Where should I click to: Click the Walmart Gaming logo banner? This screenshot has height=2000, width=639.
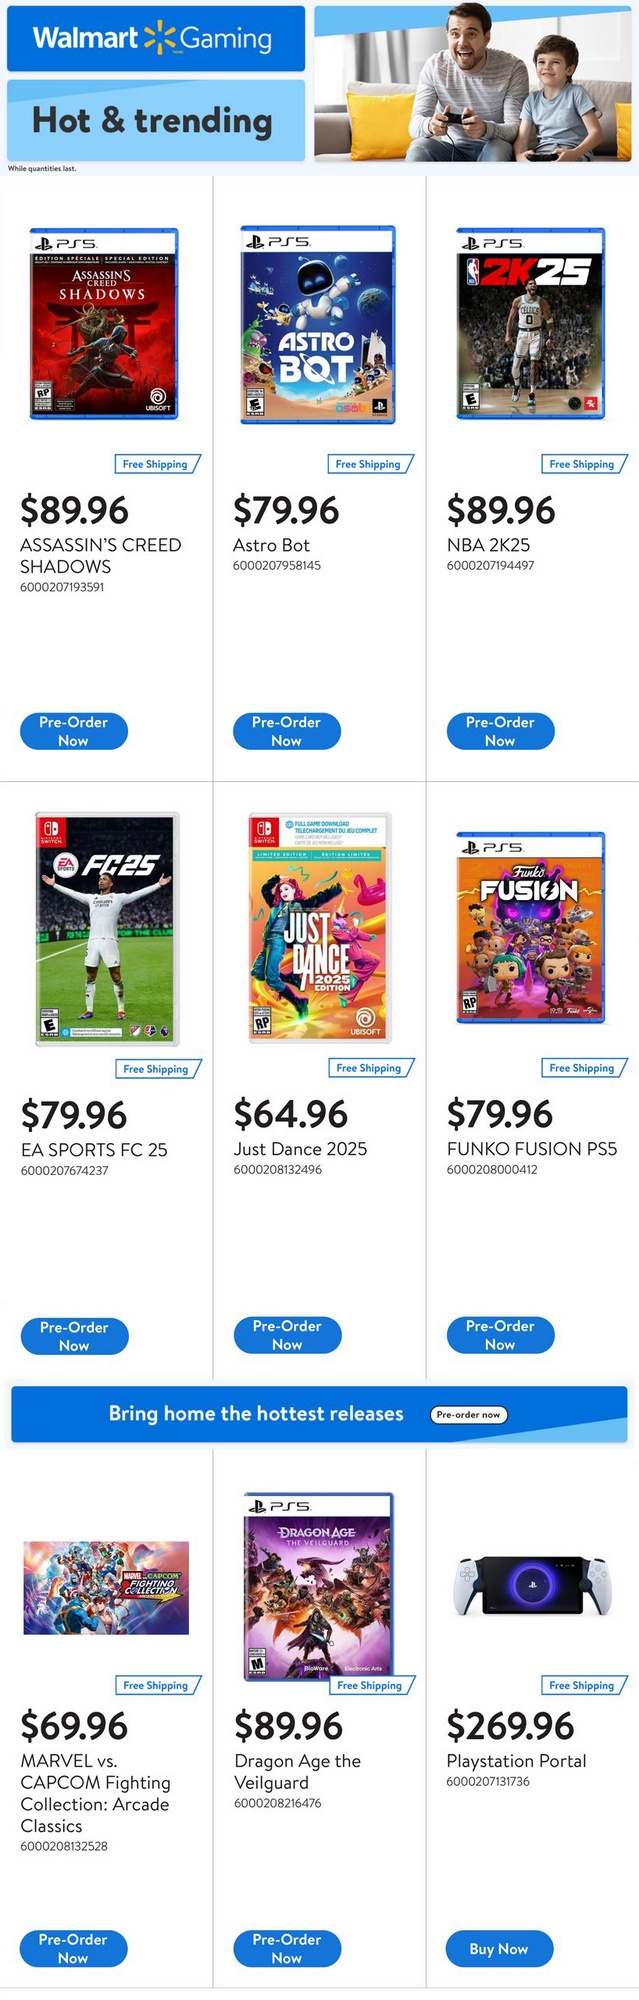click(155, 38)
